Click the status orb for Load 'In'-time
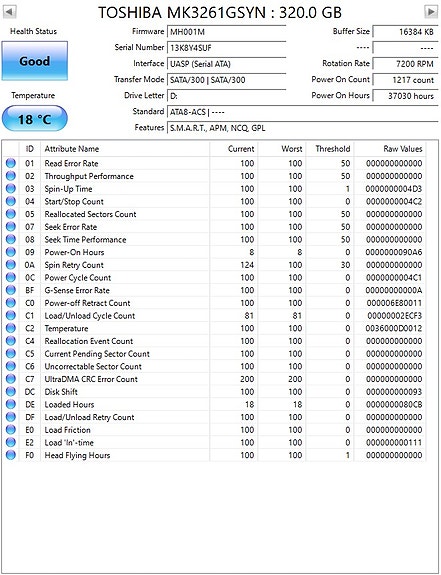 coord(11,442)
